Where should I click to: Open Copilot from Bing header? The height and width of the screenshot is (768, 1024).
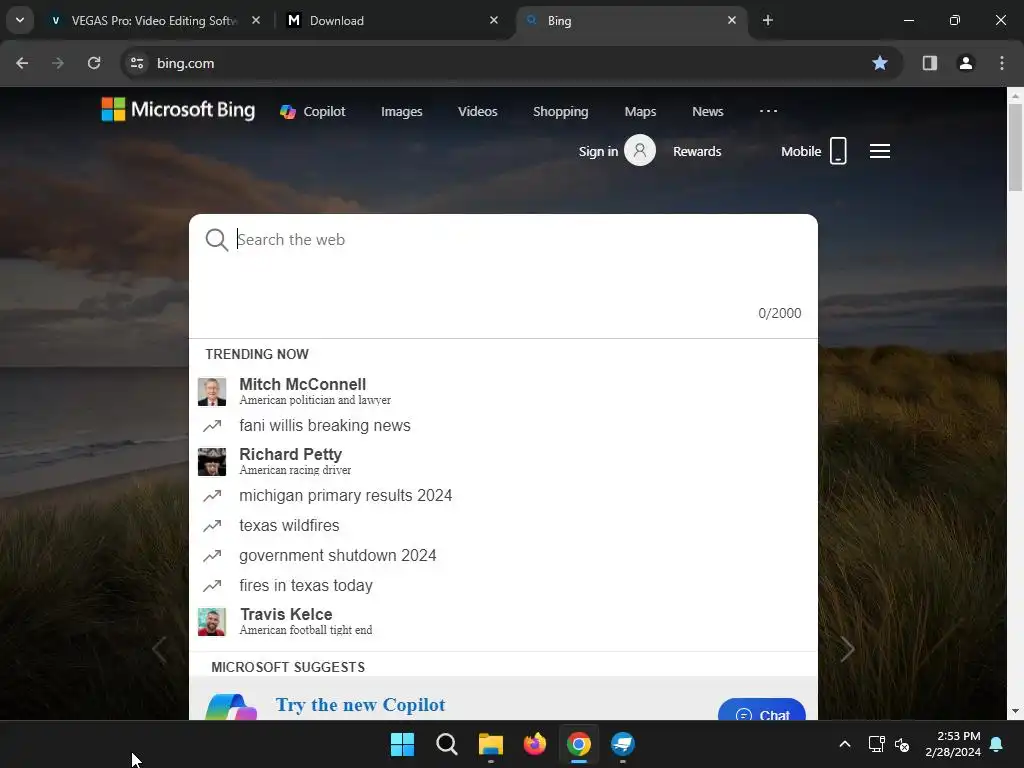(x=313, y=112)
